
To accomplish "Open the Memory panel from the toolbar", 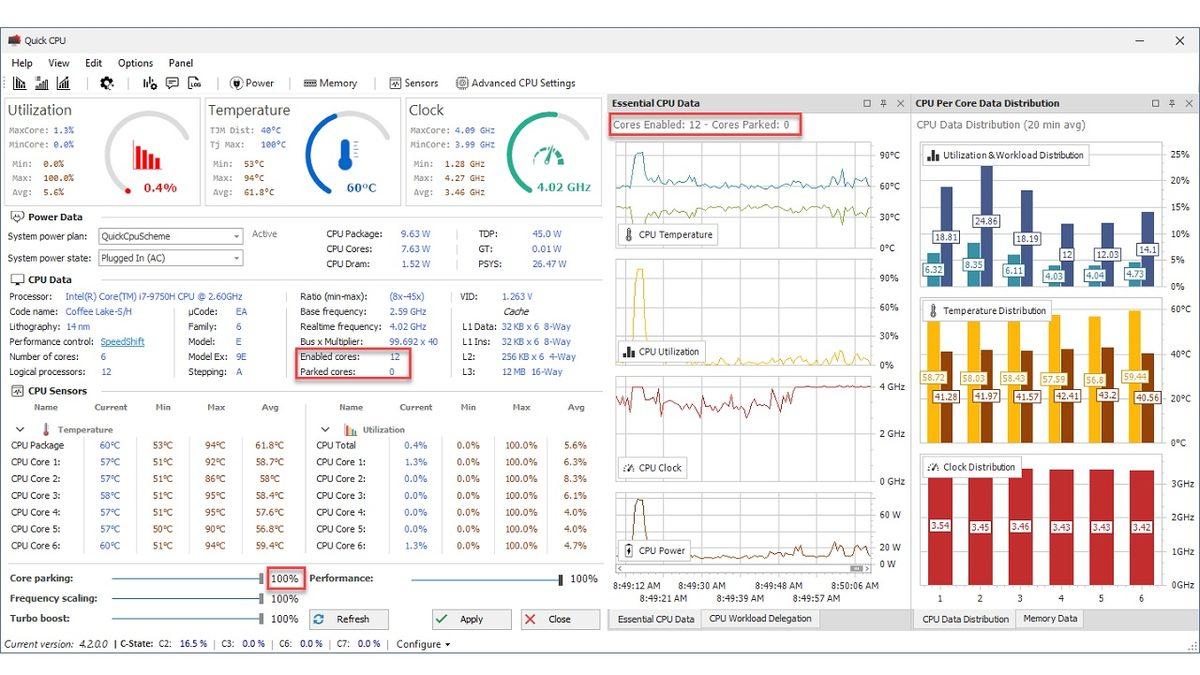I will (x=331, y=83).
